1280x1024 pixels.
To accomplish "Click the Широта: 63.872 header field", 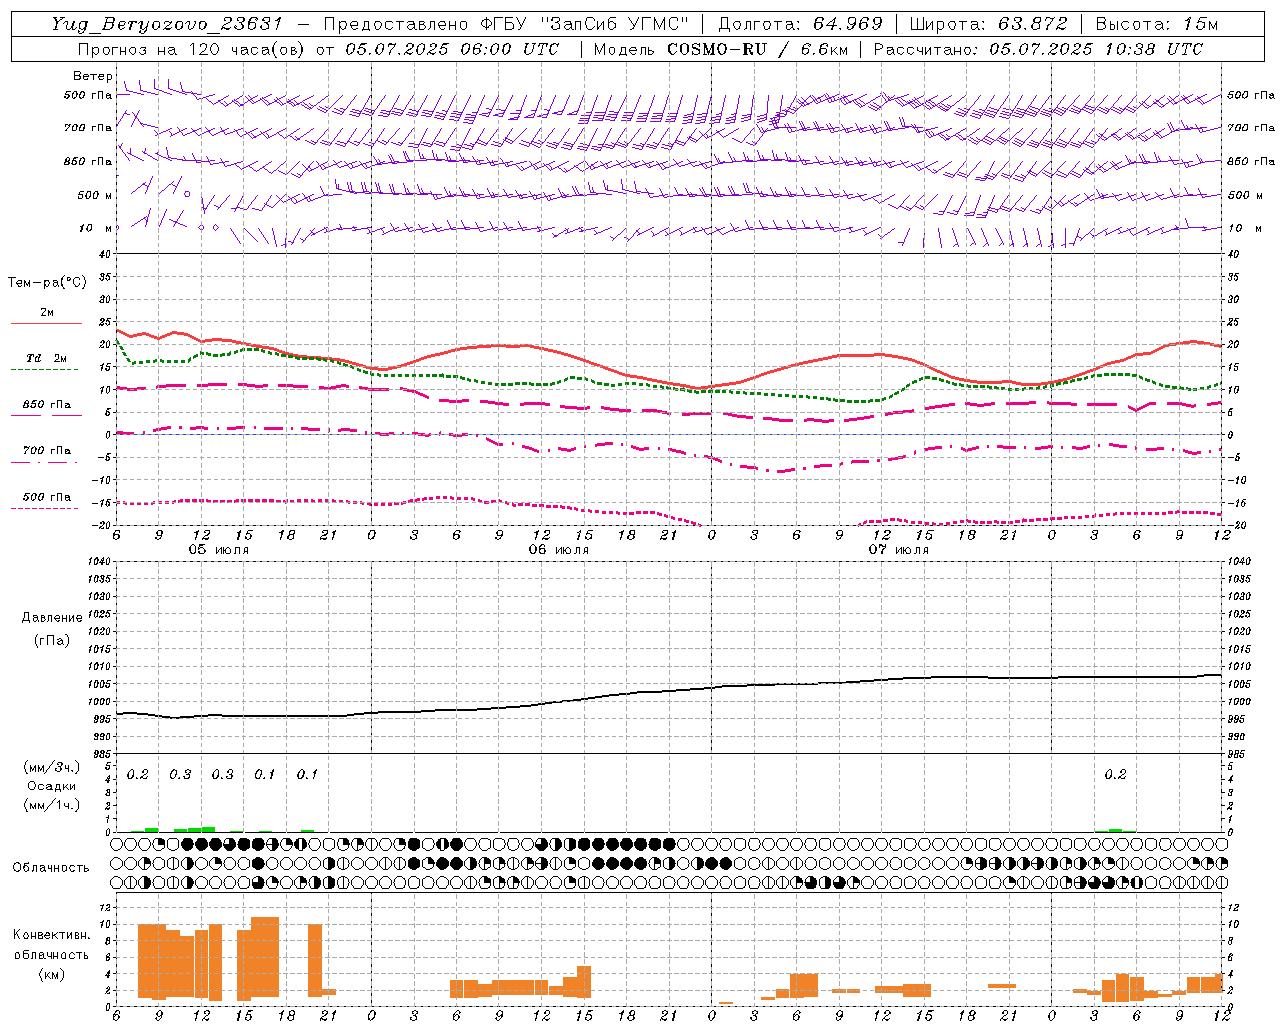I will coord(988,24).
